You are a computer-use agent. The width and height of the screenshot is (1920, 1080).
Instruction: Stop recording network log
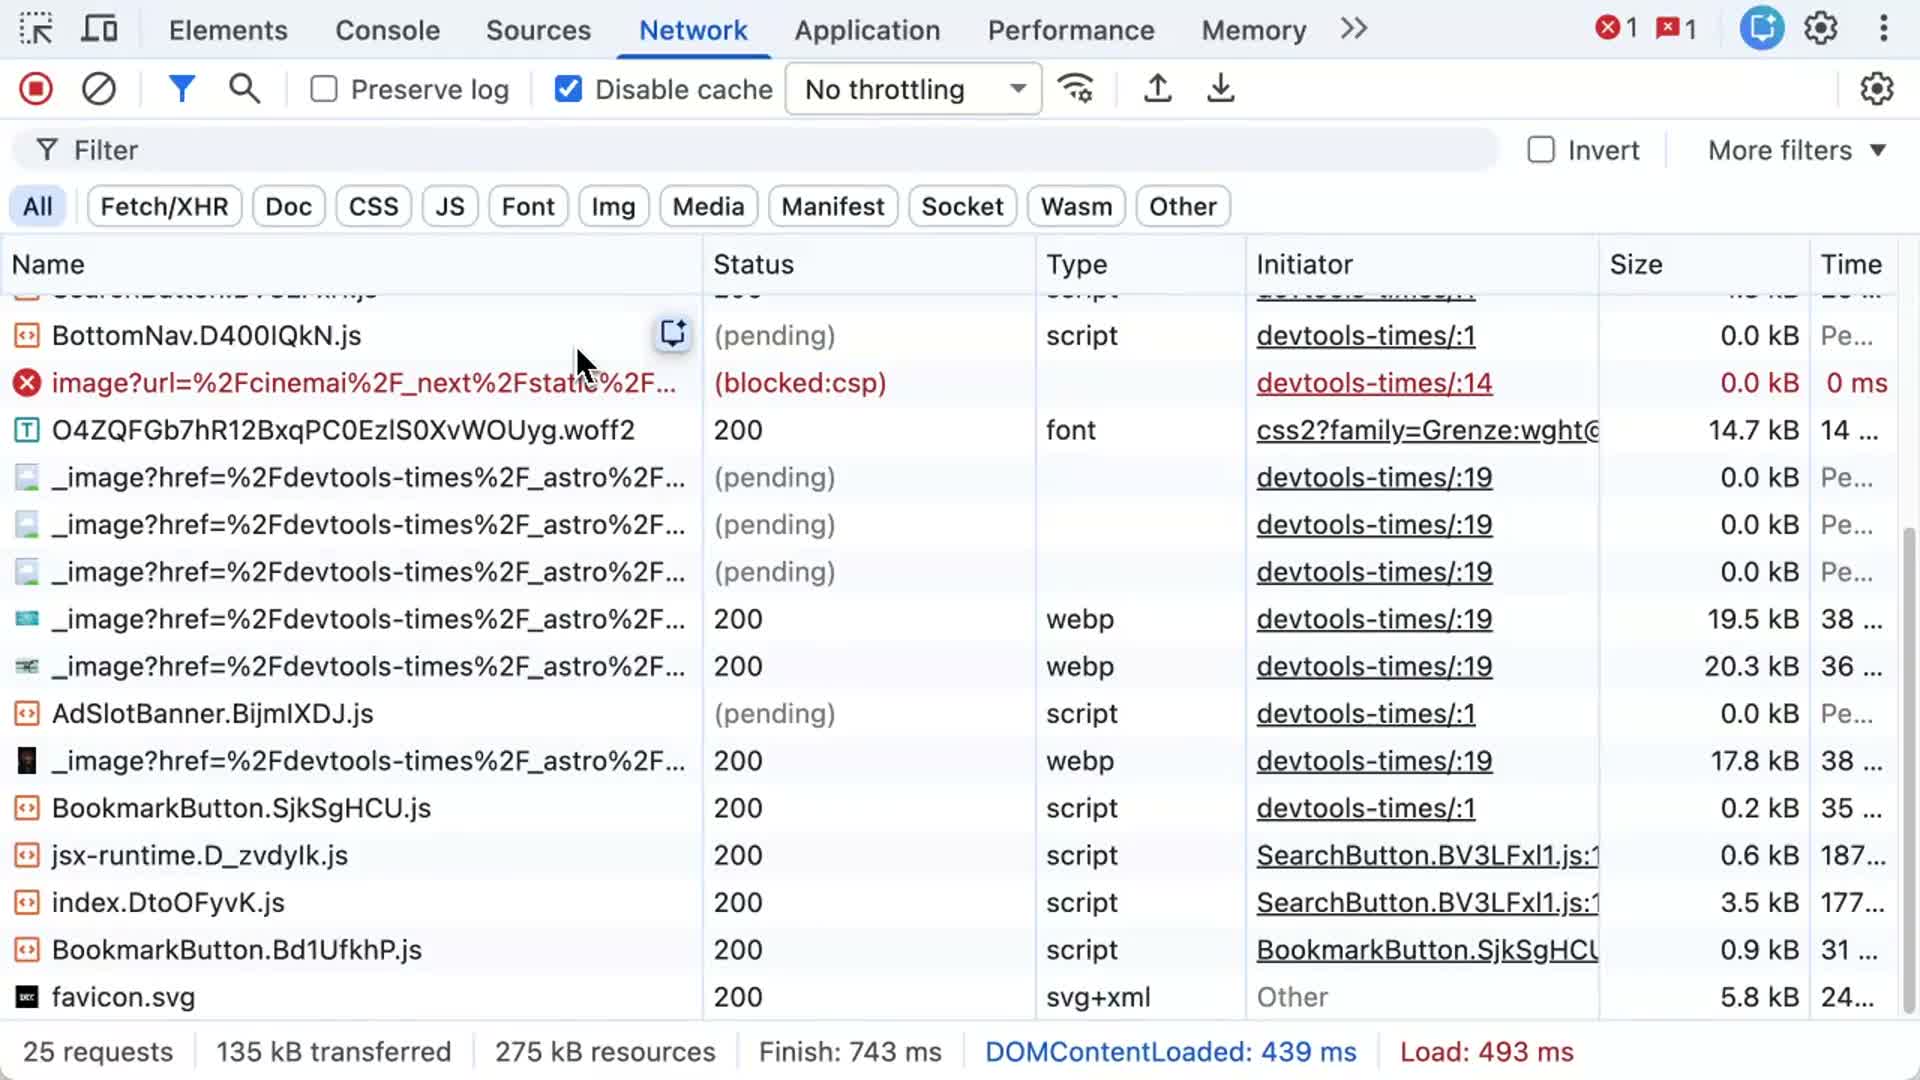(x=34, y=88)
